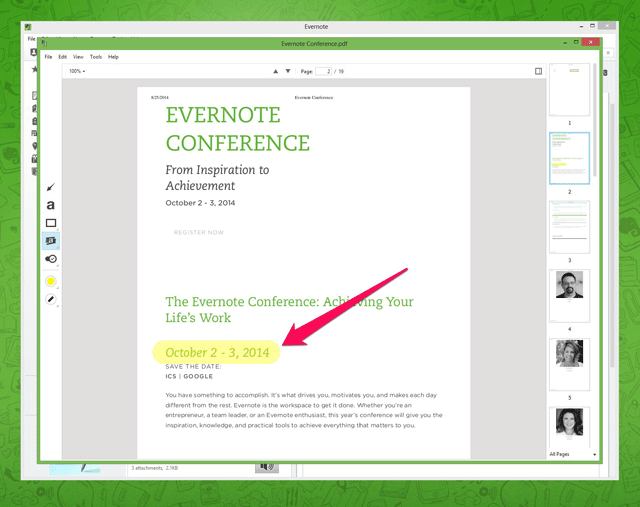This screenshot has height=507, width=640.
Task: Select the highlighted marker tool
Action: point(51,241)
